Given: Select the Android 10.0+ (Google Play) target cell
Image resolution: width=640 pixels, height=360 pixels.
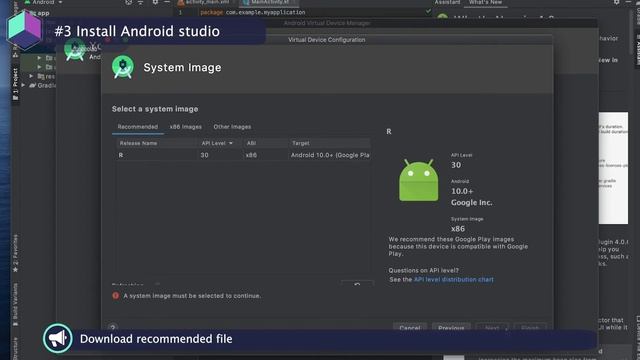Looking at the screenshot, I should 330,155.
